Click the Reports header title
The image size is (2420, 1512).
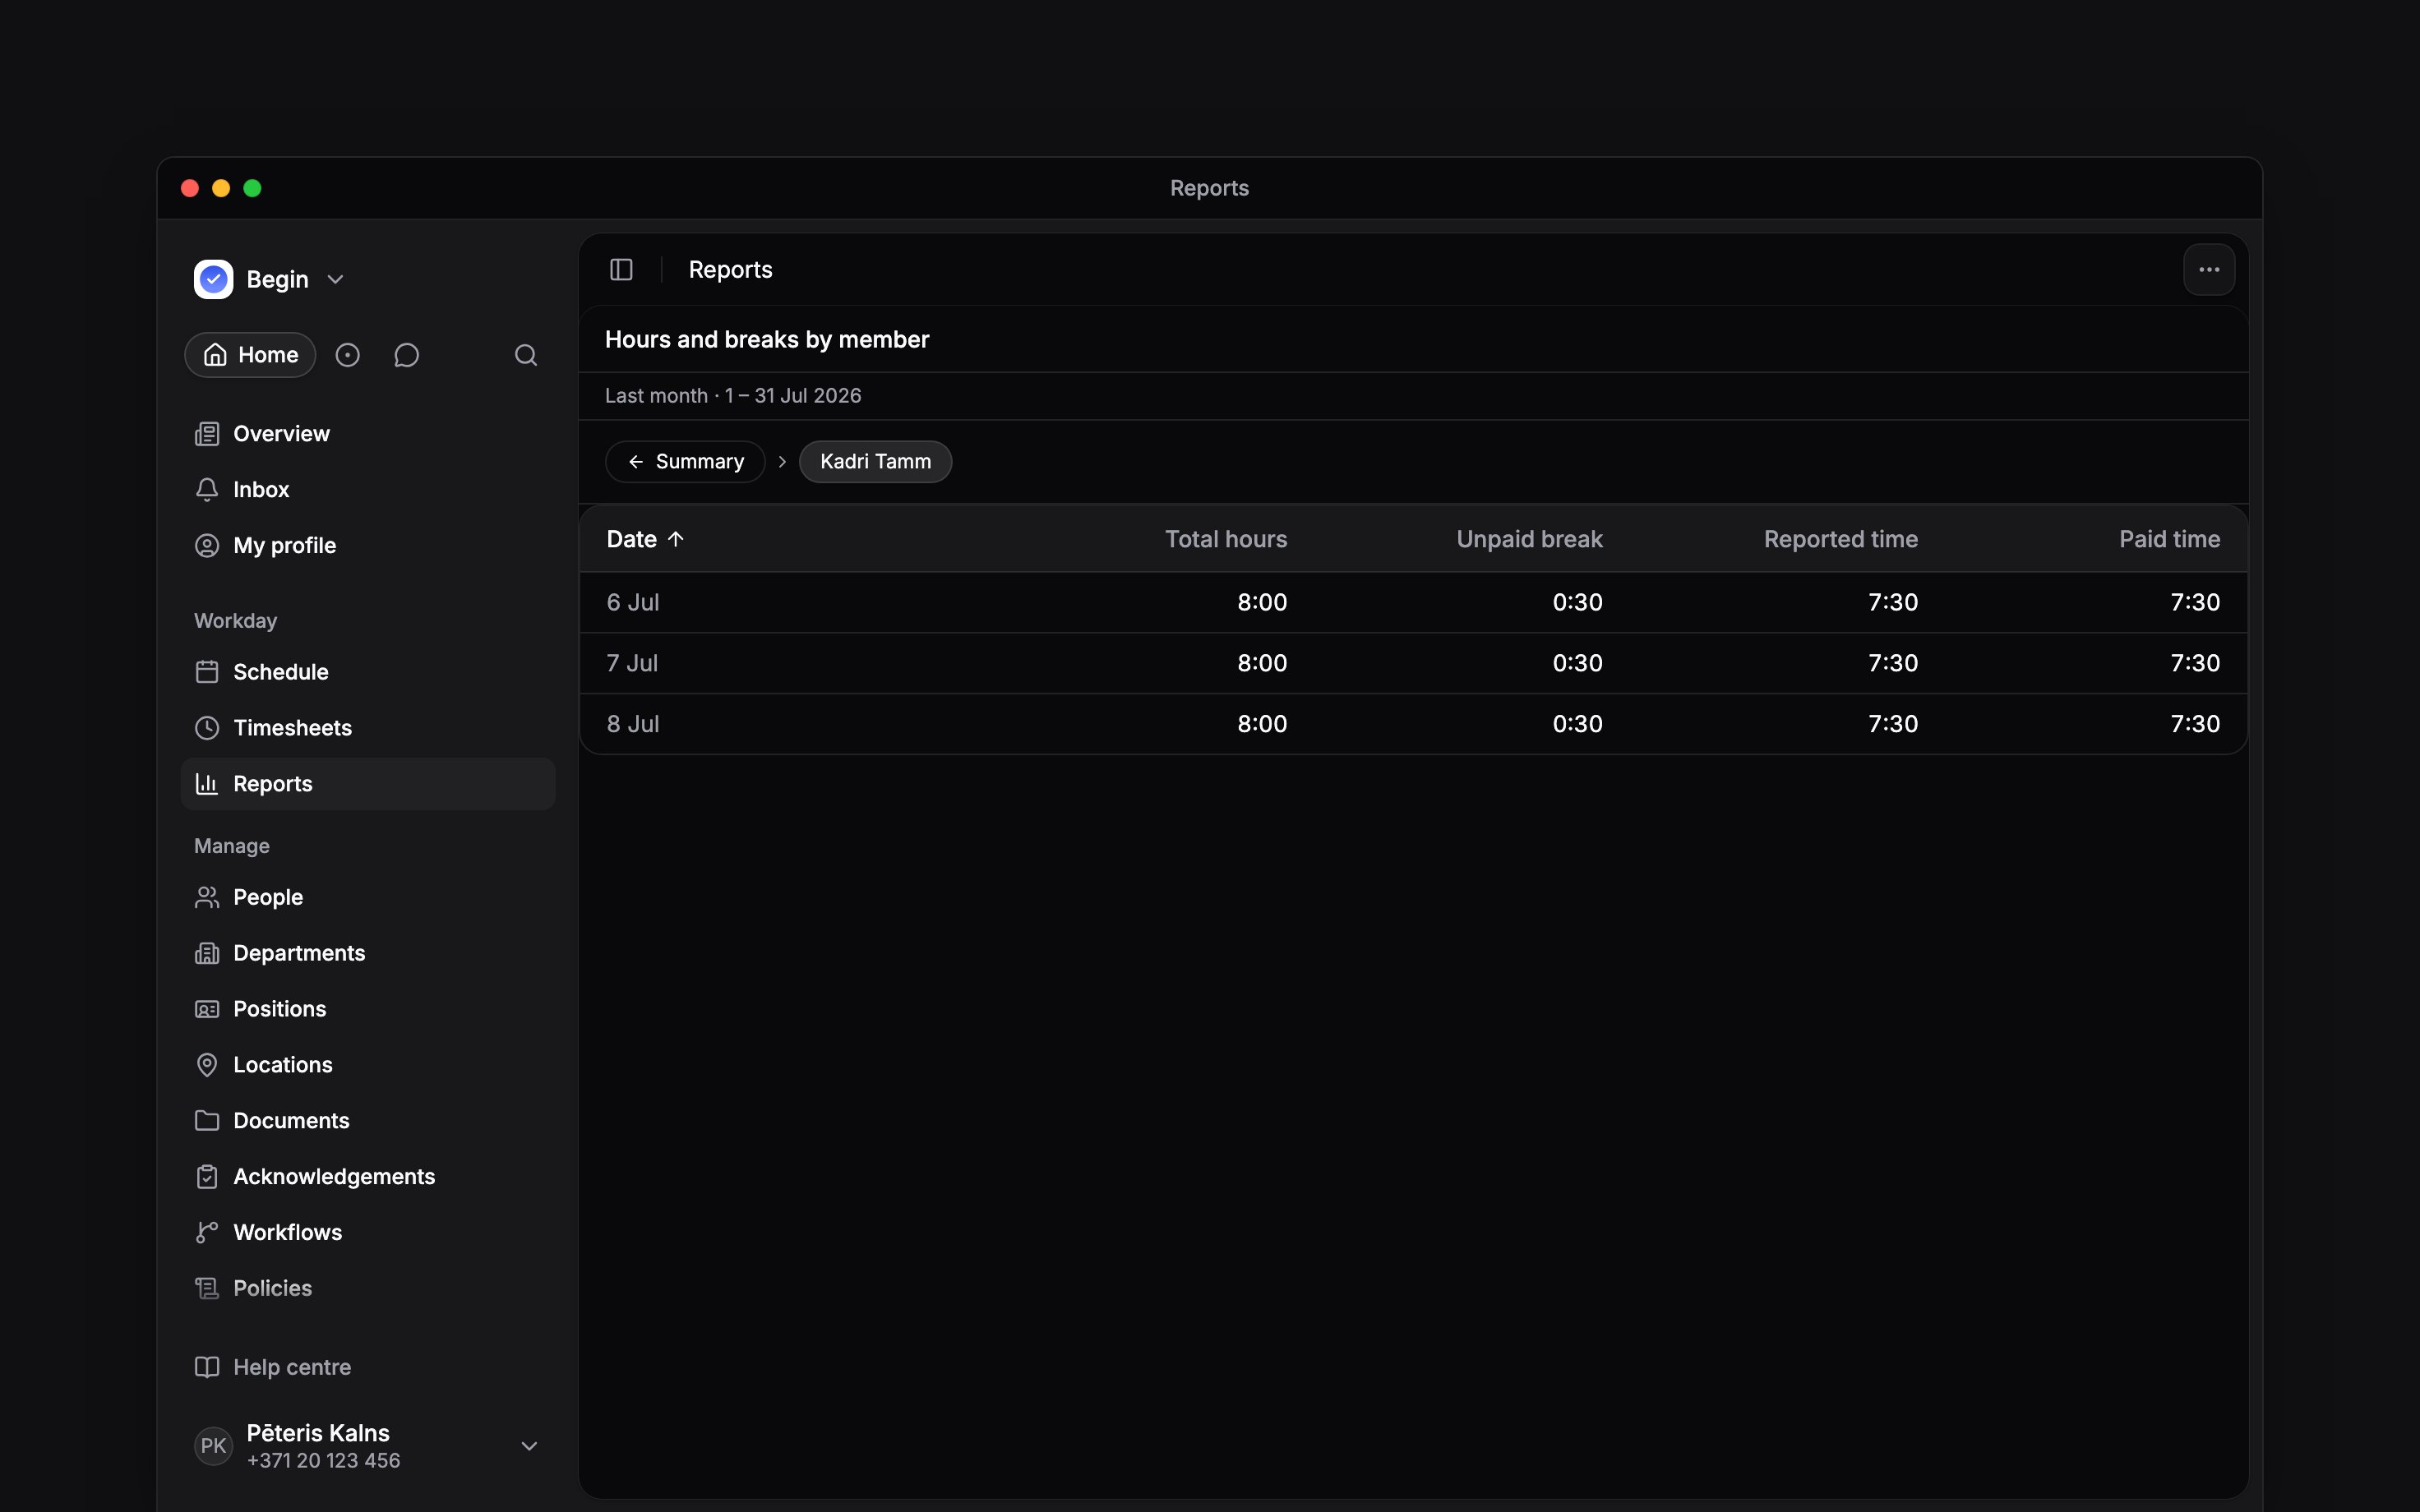(730, 270)
